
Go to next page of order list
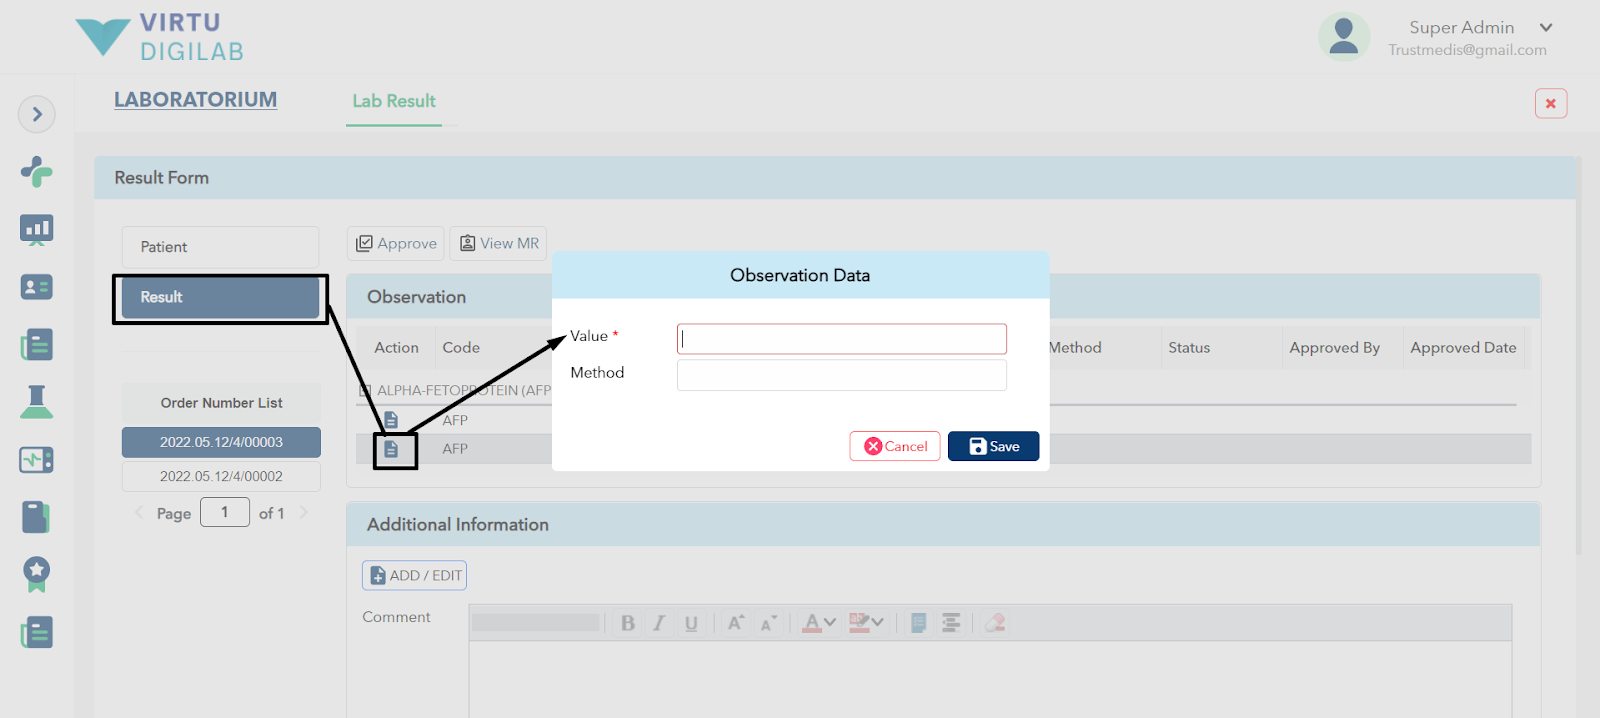tap(304, 512)
